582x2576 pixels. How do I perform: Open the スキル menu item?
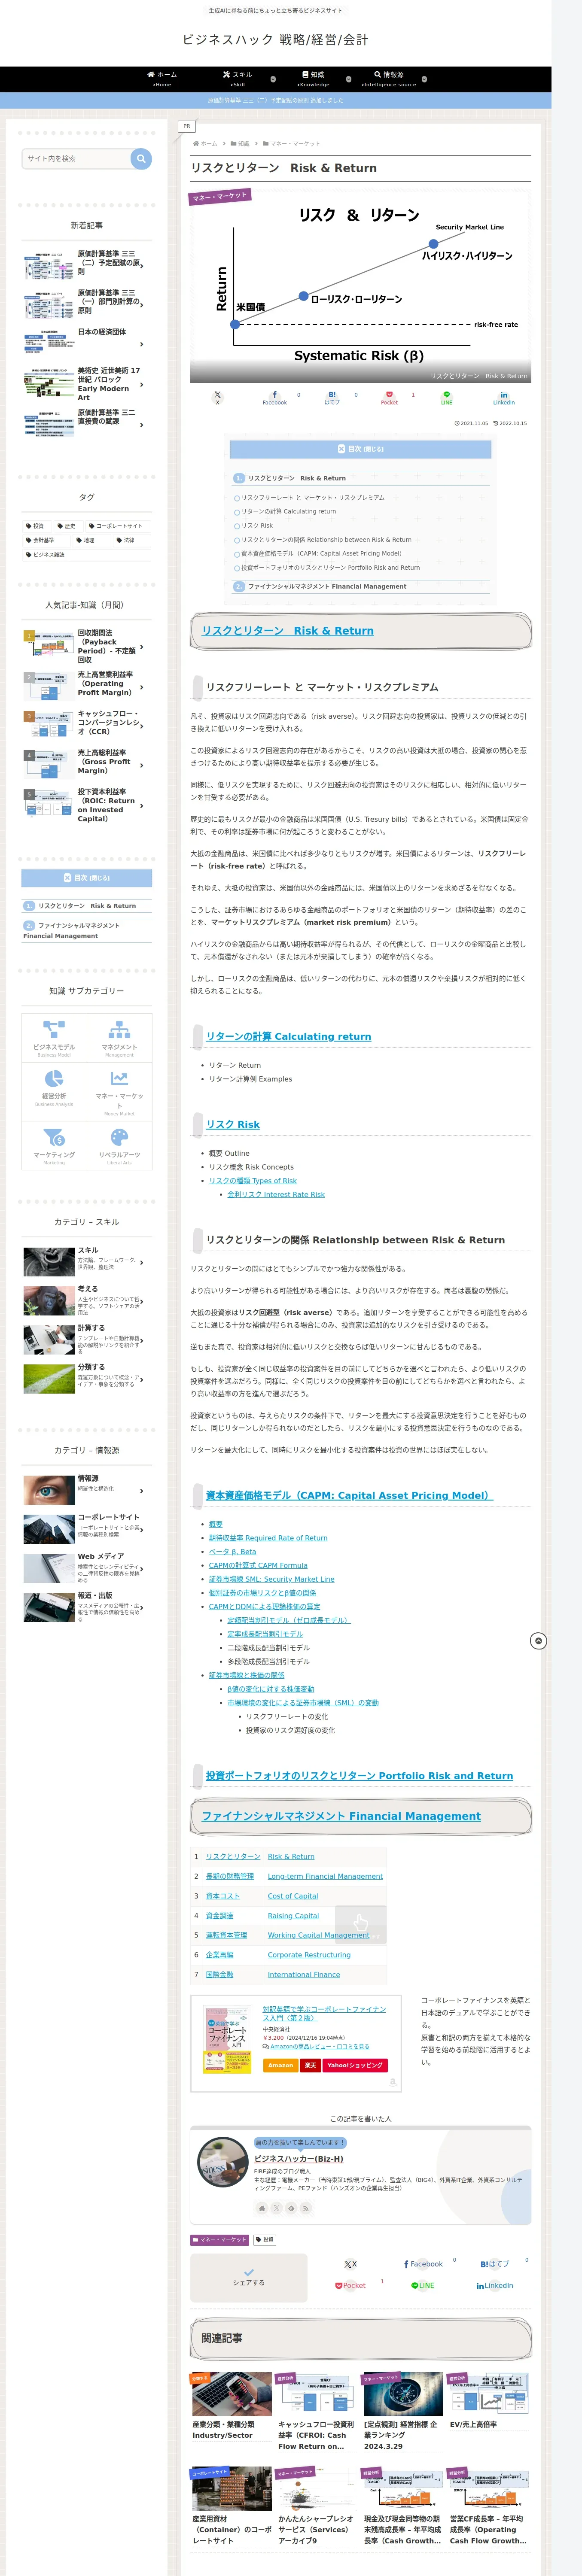coord(238,79)
